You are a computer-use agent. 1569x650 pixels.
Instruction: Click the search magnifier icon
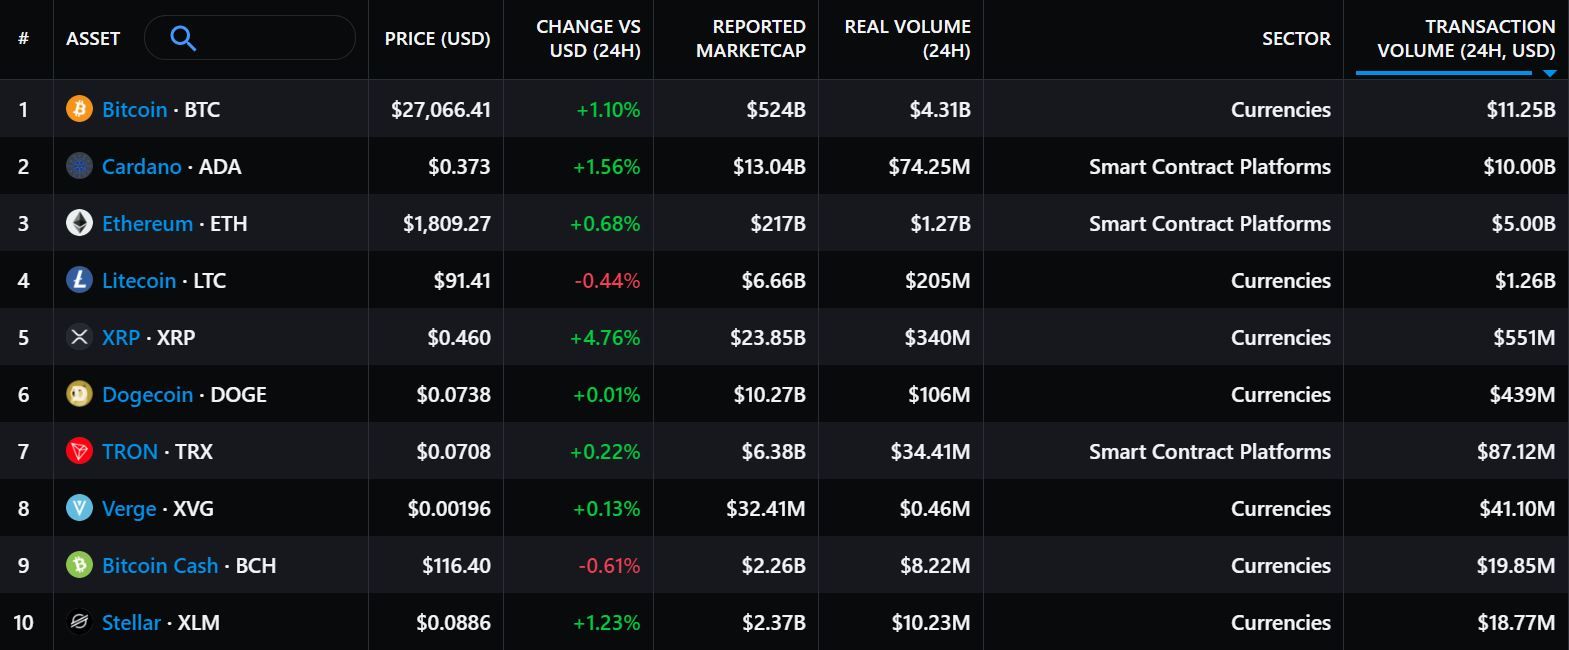pyautogui.click(x=183, y=39)
